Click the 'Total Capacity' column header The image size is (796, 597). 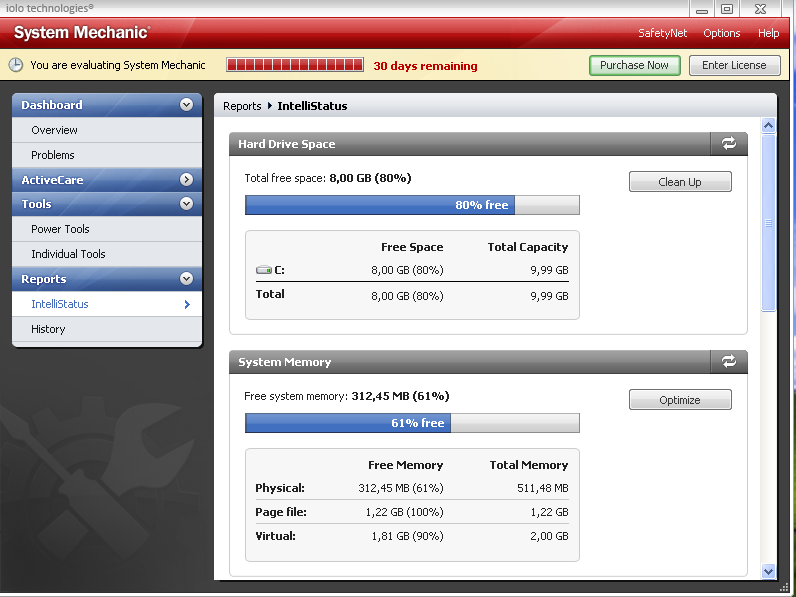(528, 247)
